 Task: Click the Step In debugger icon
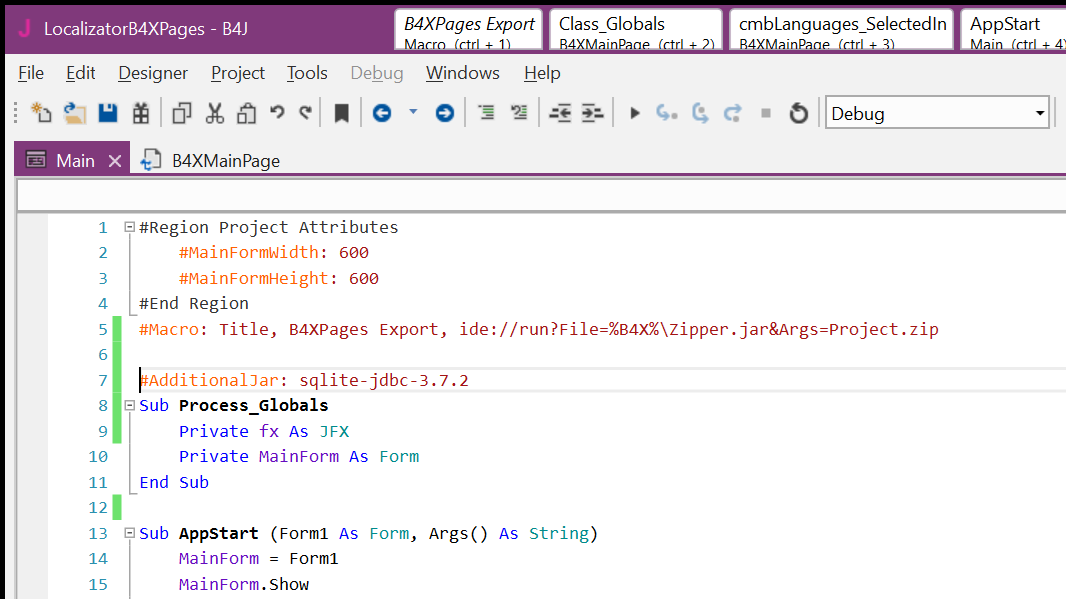coord(666,113)
